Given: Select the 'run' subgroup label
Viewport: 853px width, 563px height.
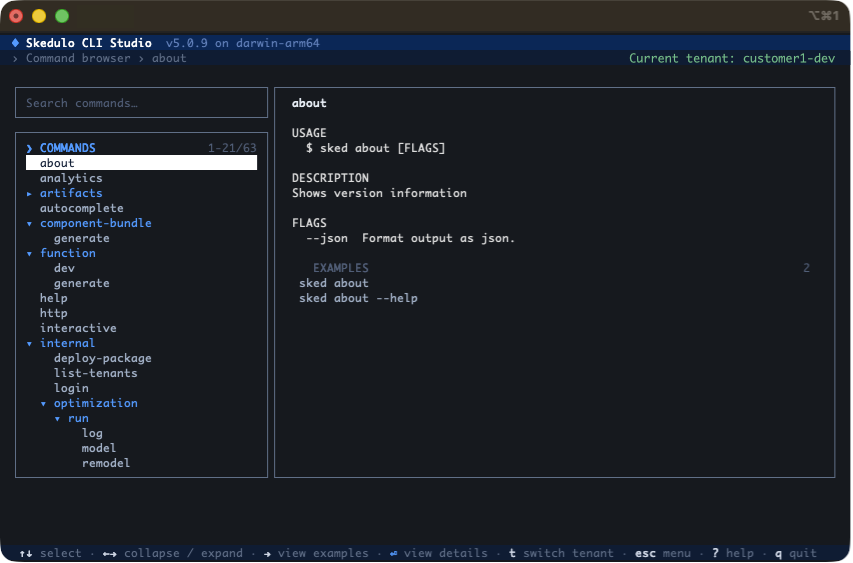Looking at the screenshot, I should tap(78, 418).
